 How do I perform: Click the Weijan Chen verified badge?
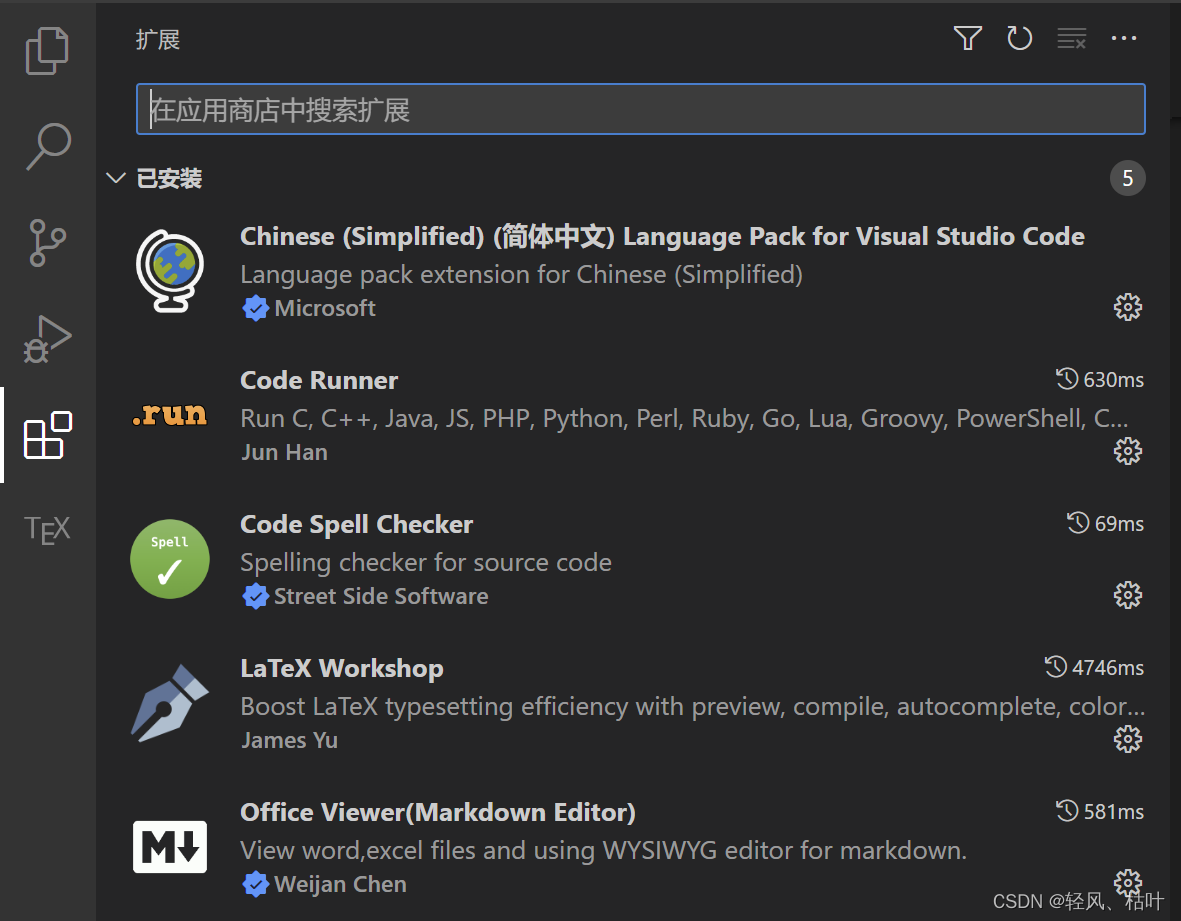point(255,884)
